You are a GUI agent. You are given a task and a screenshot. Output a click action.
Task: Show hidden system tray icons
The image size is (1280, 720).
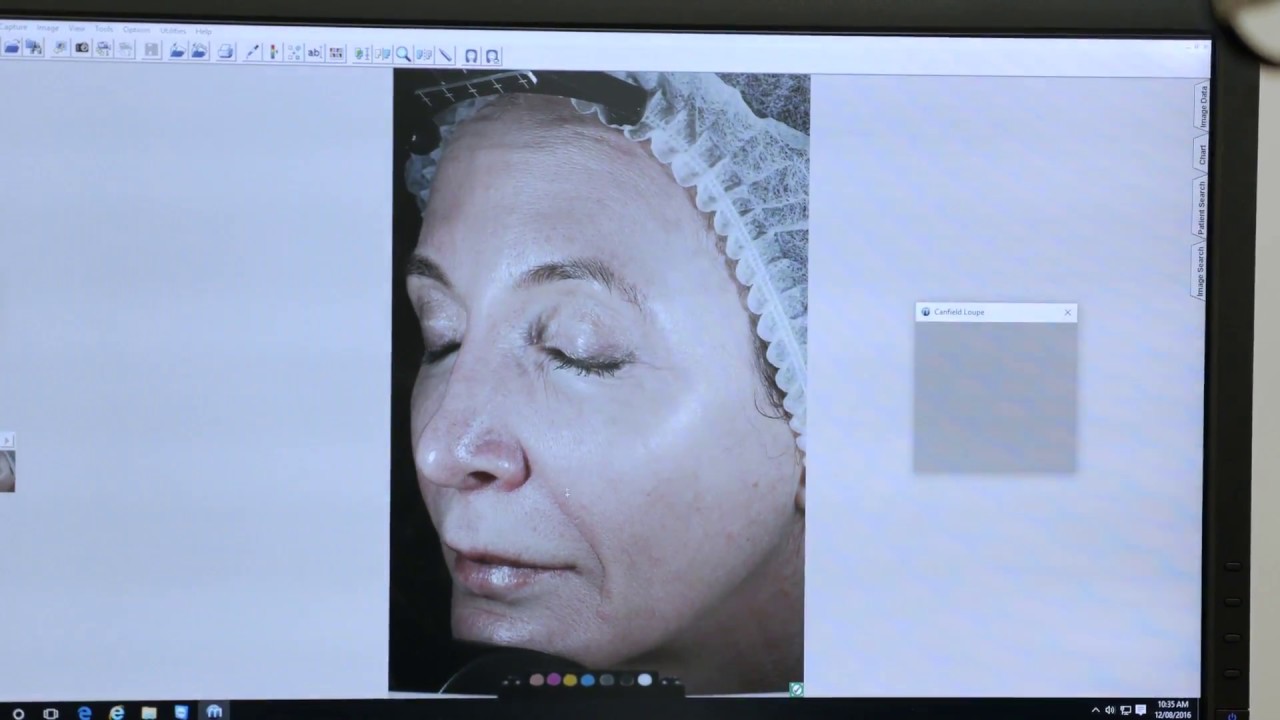(x=1095, y=710)
